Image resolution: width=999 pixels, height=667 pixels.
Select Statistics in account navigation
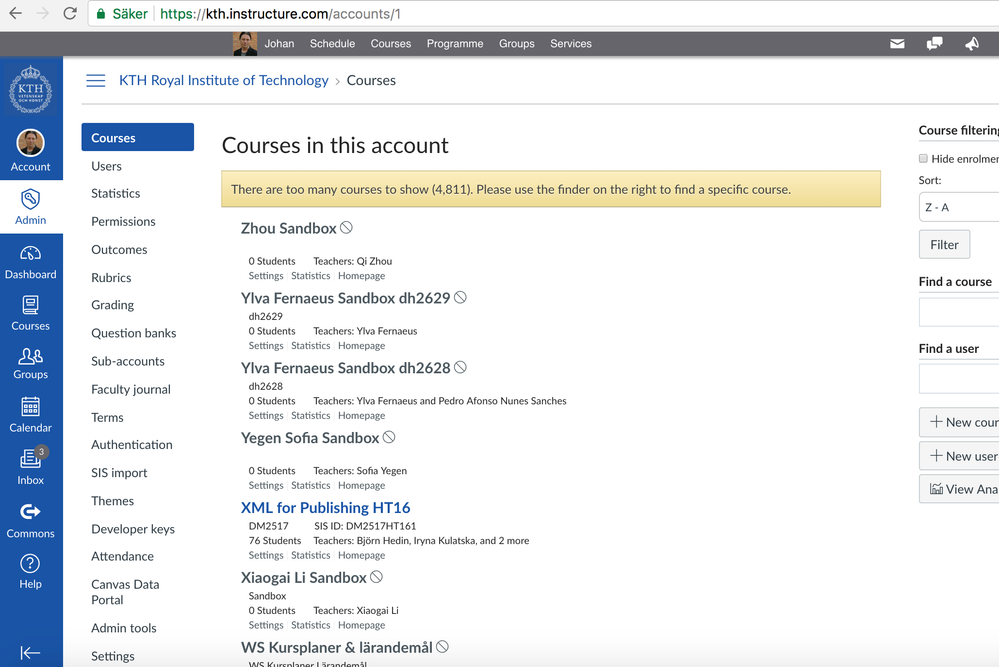pyautogui.click(x=115, y=194)
